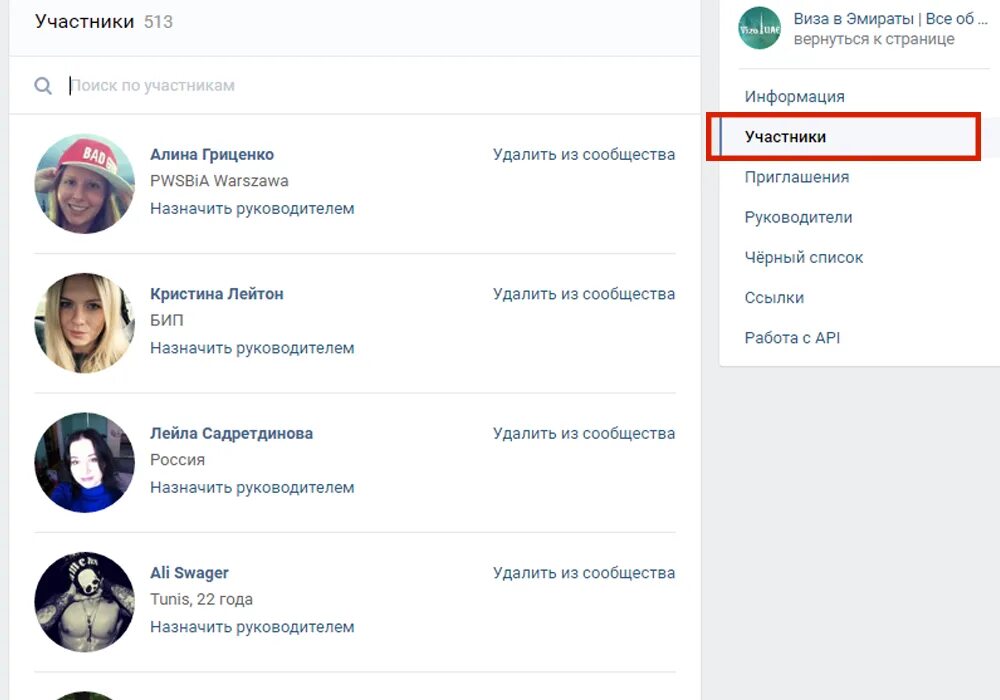Open the Руководители section
The width and height of the screenshot is (1000, 700).
[798, 217]
